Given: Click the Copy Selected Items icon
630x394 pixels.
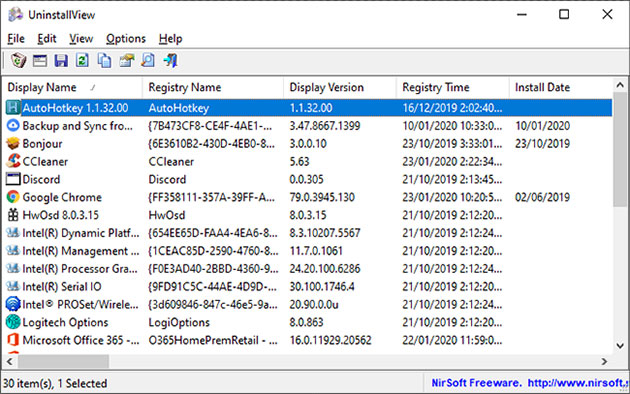Looking at the screenshot, I should (x=104, y=61).
